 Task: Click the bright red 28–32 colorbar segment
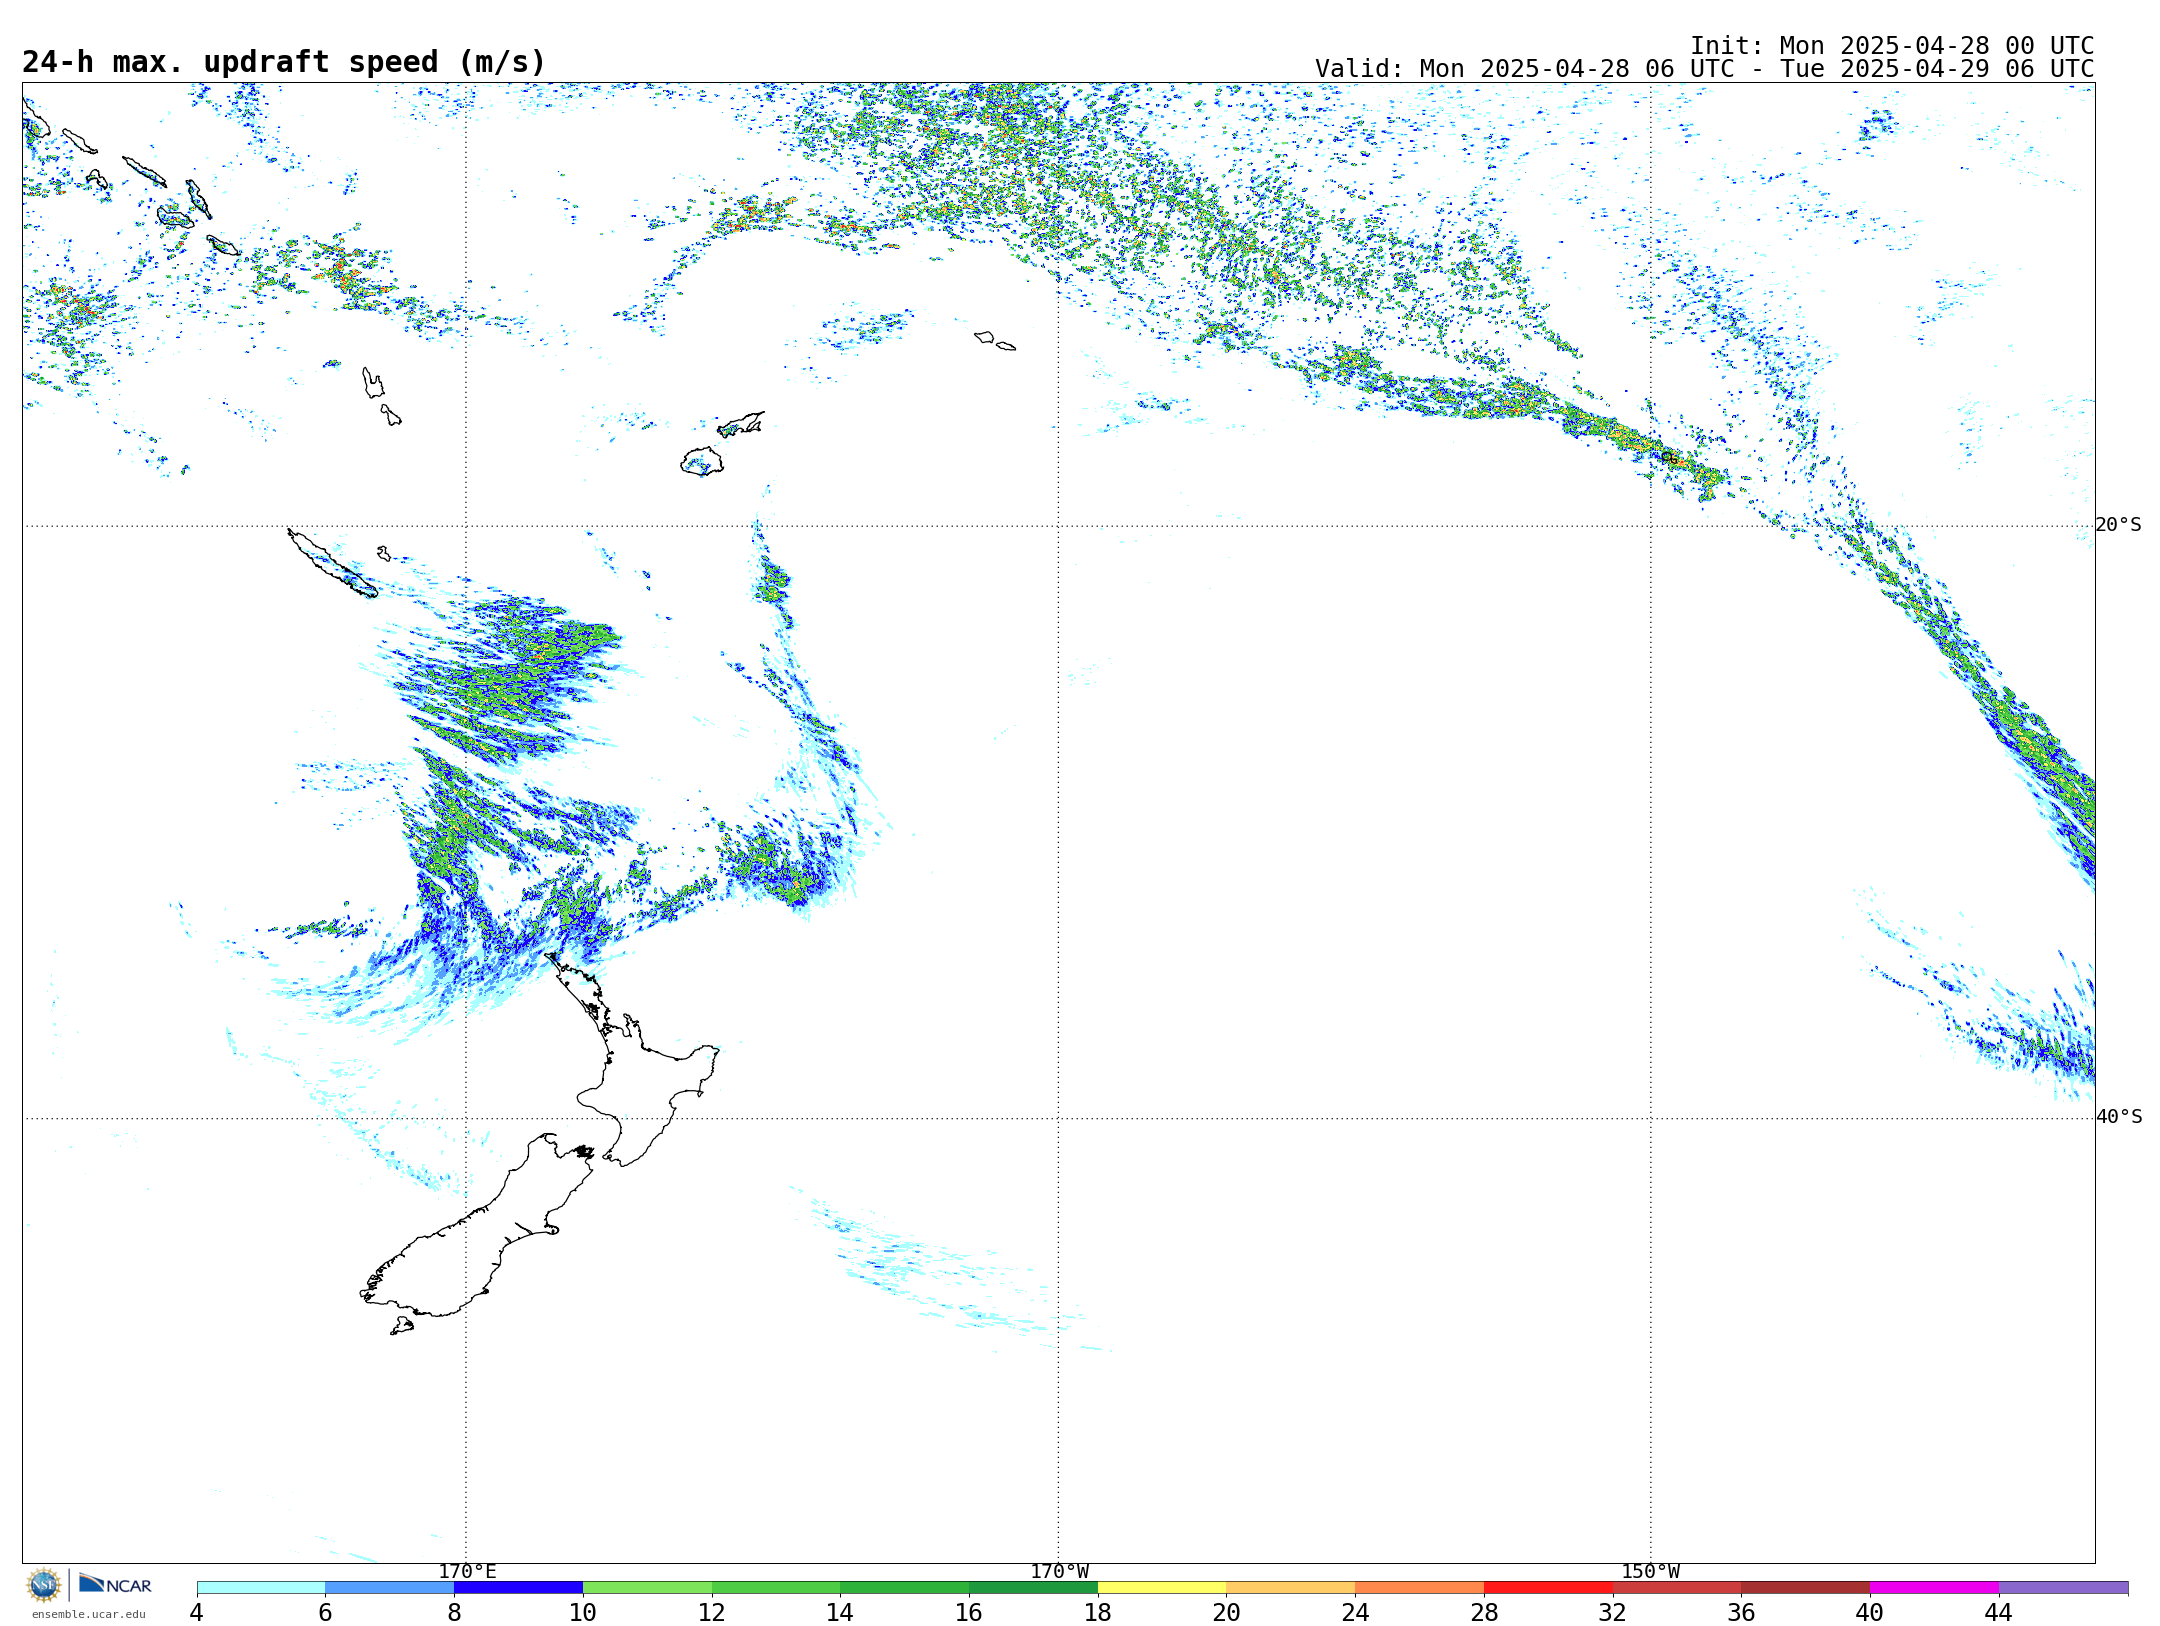tap(1549, 1587)
